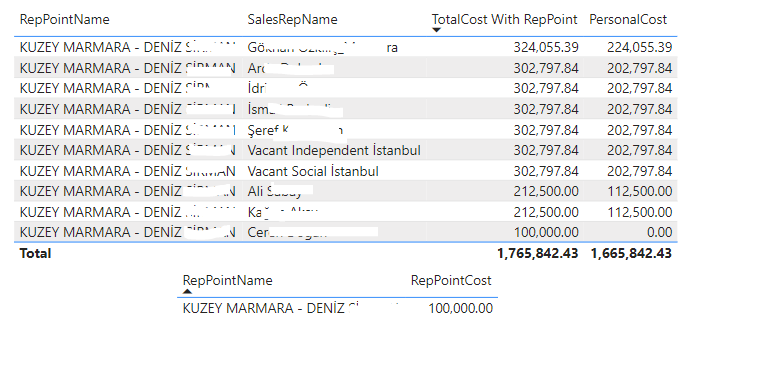Sort by the SalesRepName column header
Viewport: 771px width, 375px height.
coord(293,20)
